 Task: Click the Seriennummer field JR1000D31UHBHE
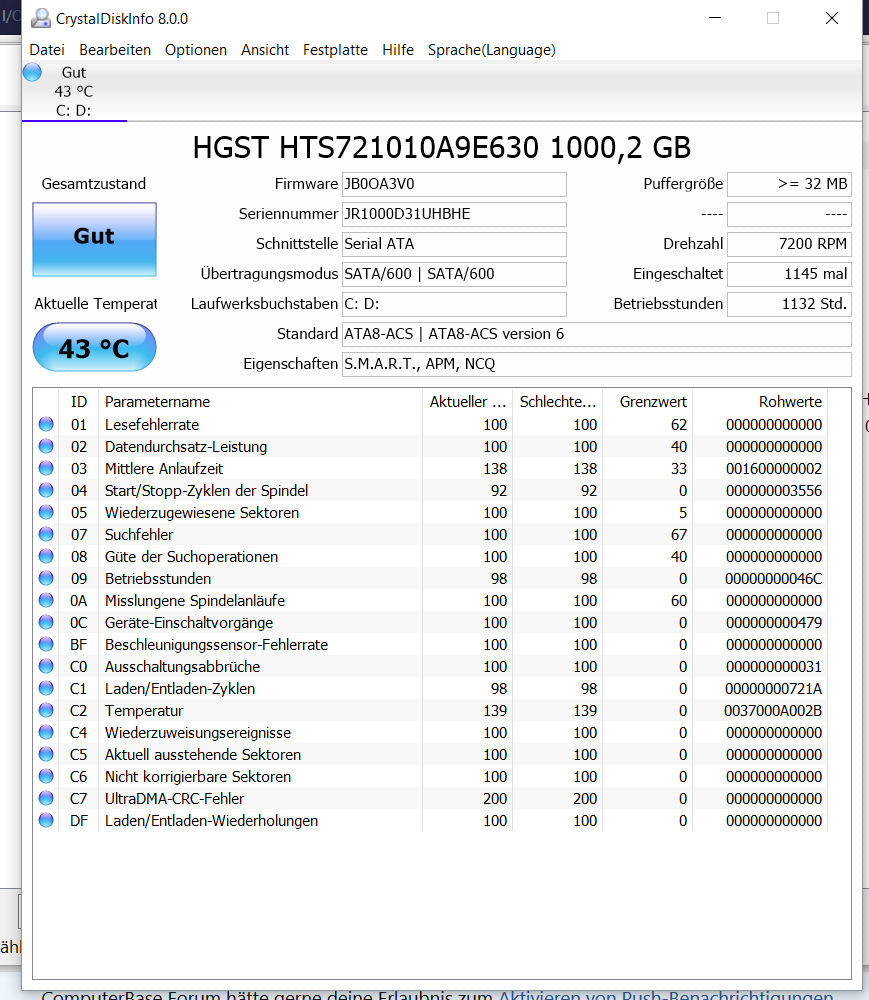[454, 214]
